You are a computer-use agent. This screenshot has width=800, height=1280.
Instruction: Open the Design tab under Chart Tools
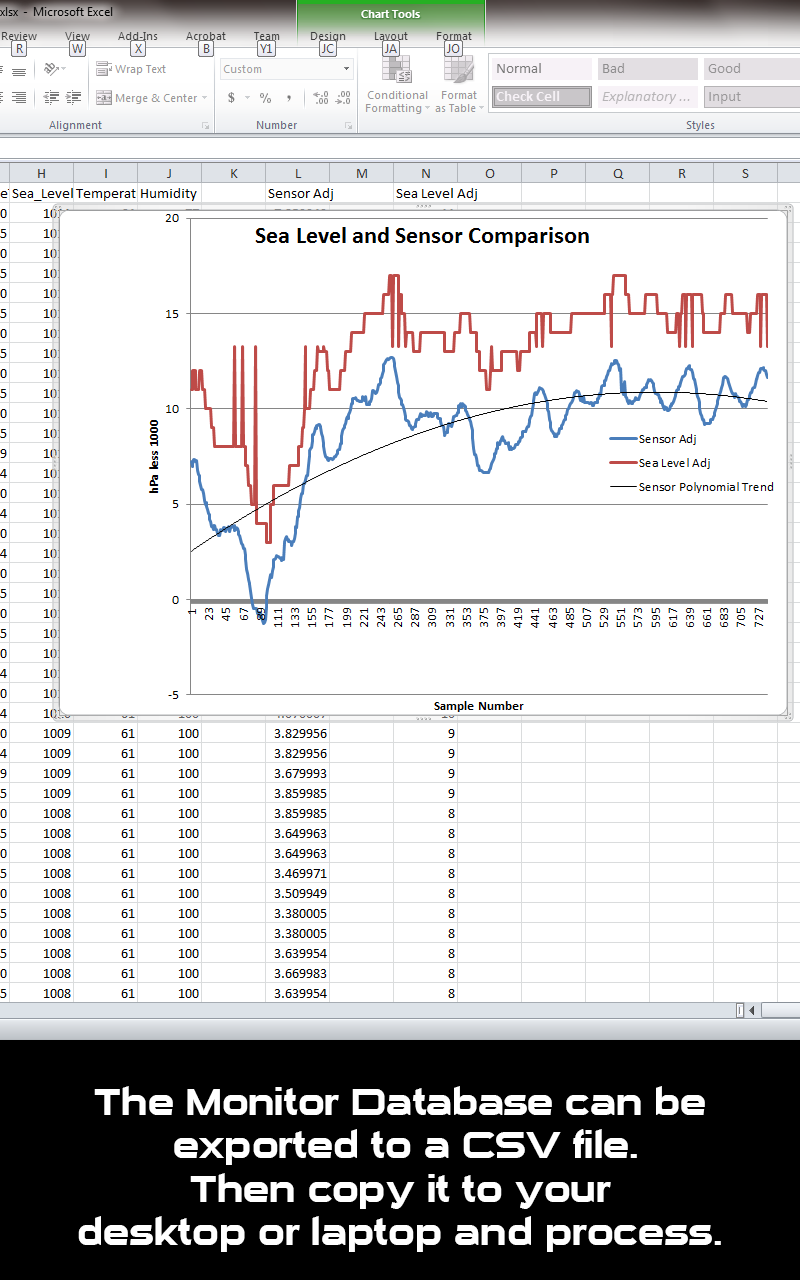pyautogui.click(x=327, y=36)
